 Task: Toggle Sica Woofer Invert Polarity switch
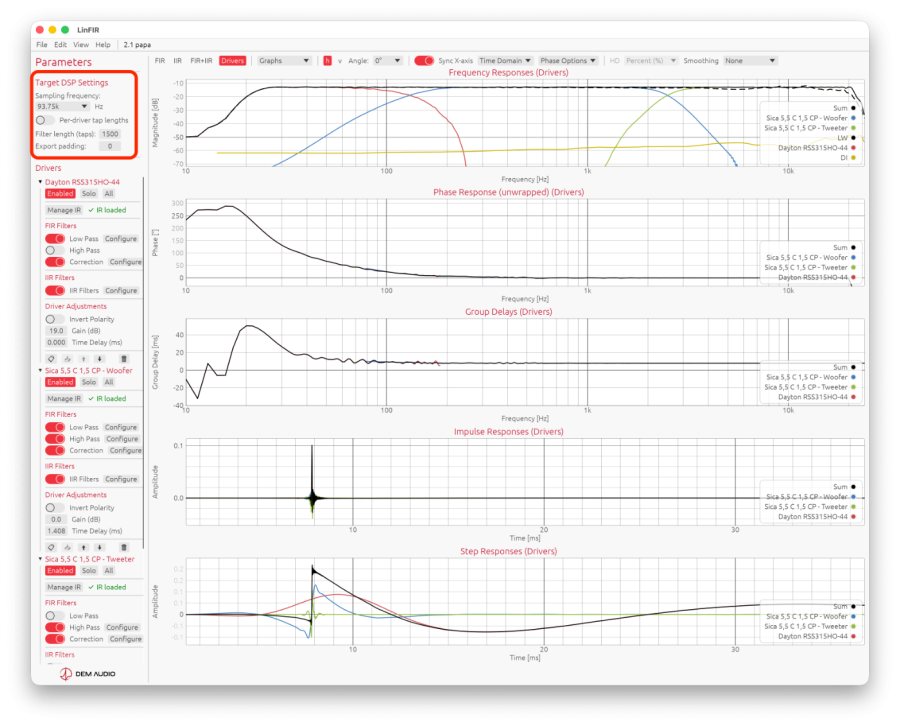(x=55, y=507)
